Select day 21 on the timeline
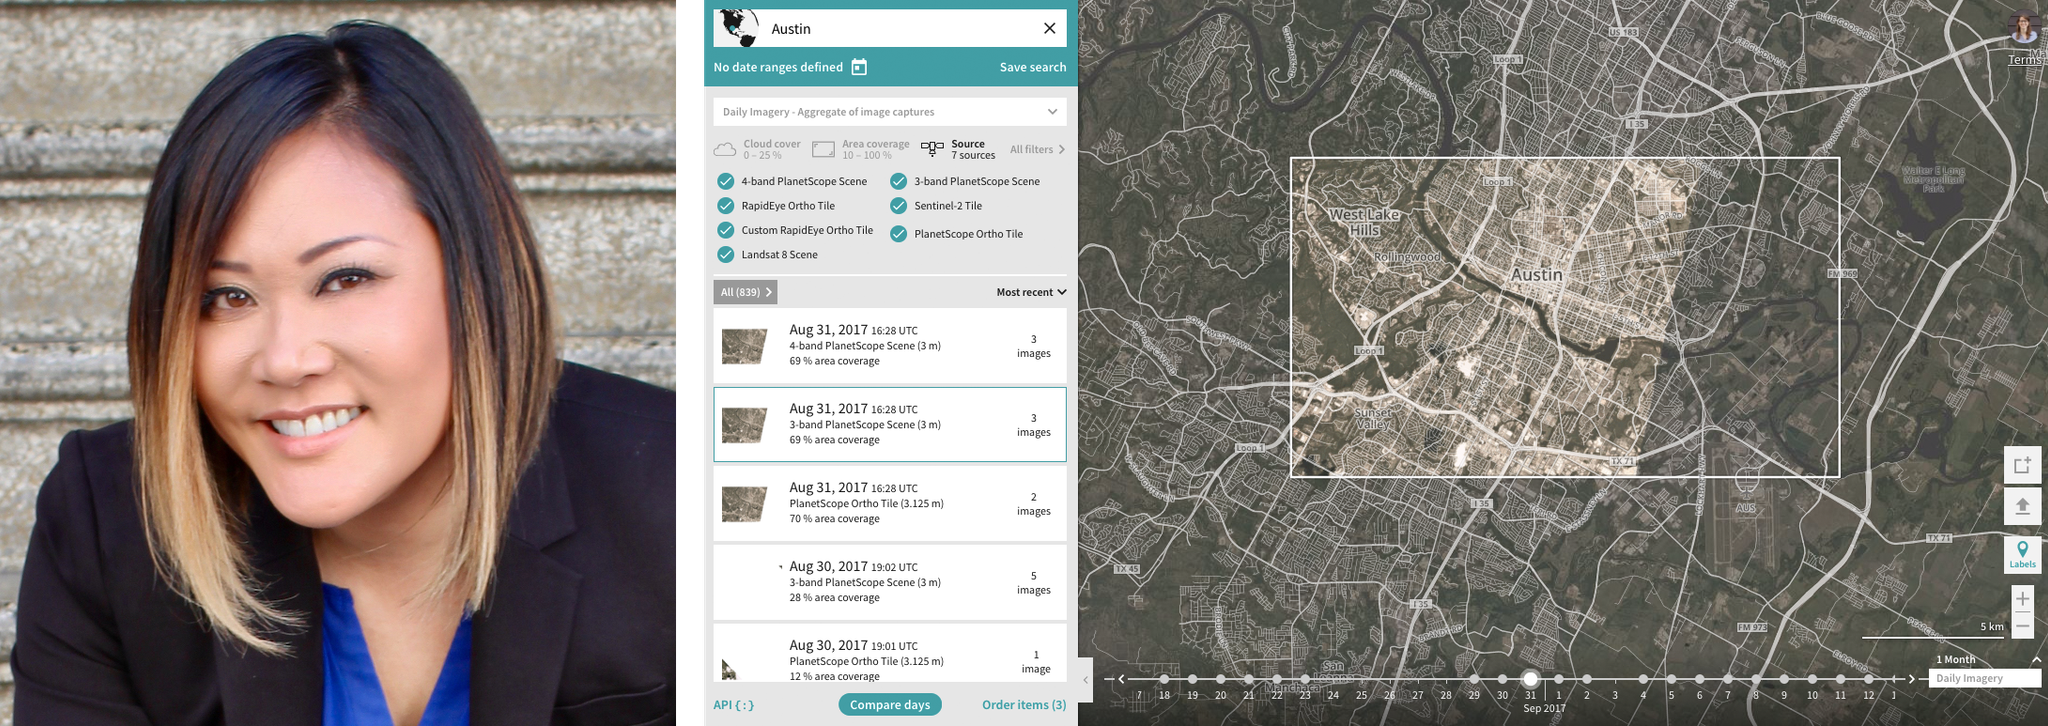This screenshot has height=726, width=2048. point(1249,680)
